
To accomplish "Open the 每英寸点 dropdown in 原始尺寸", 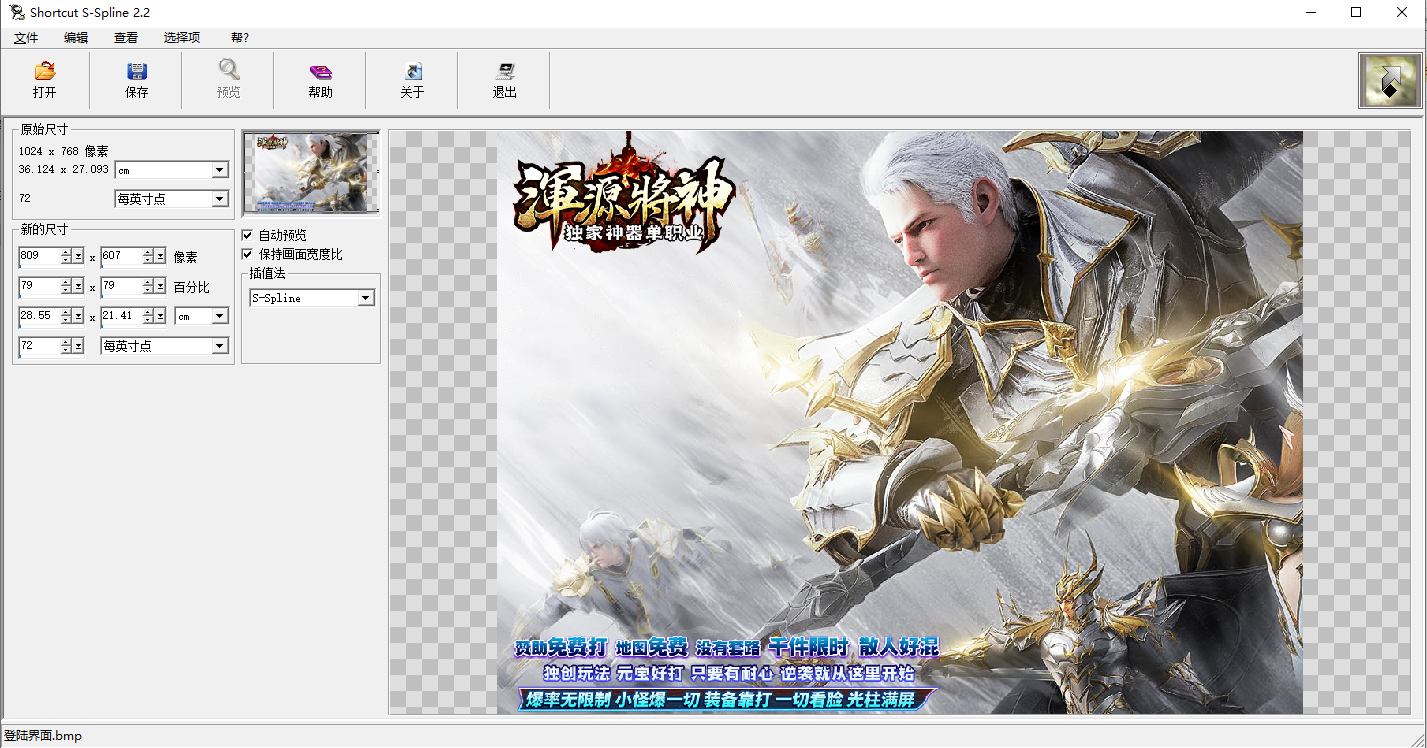I will coord(220,199).
